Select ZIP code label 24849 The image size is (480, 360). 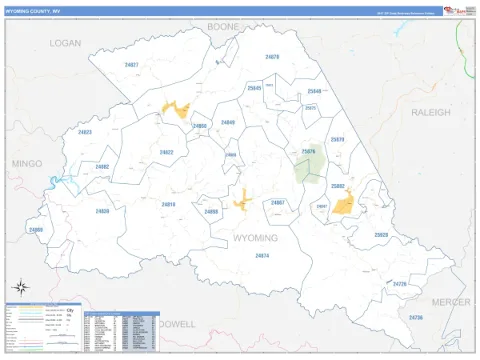point(228,122)
